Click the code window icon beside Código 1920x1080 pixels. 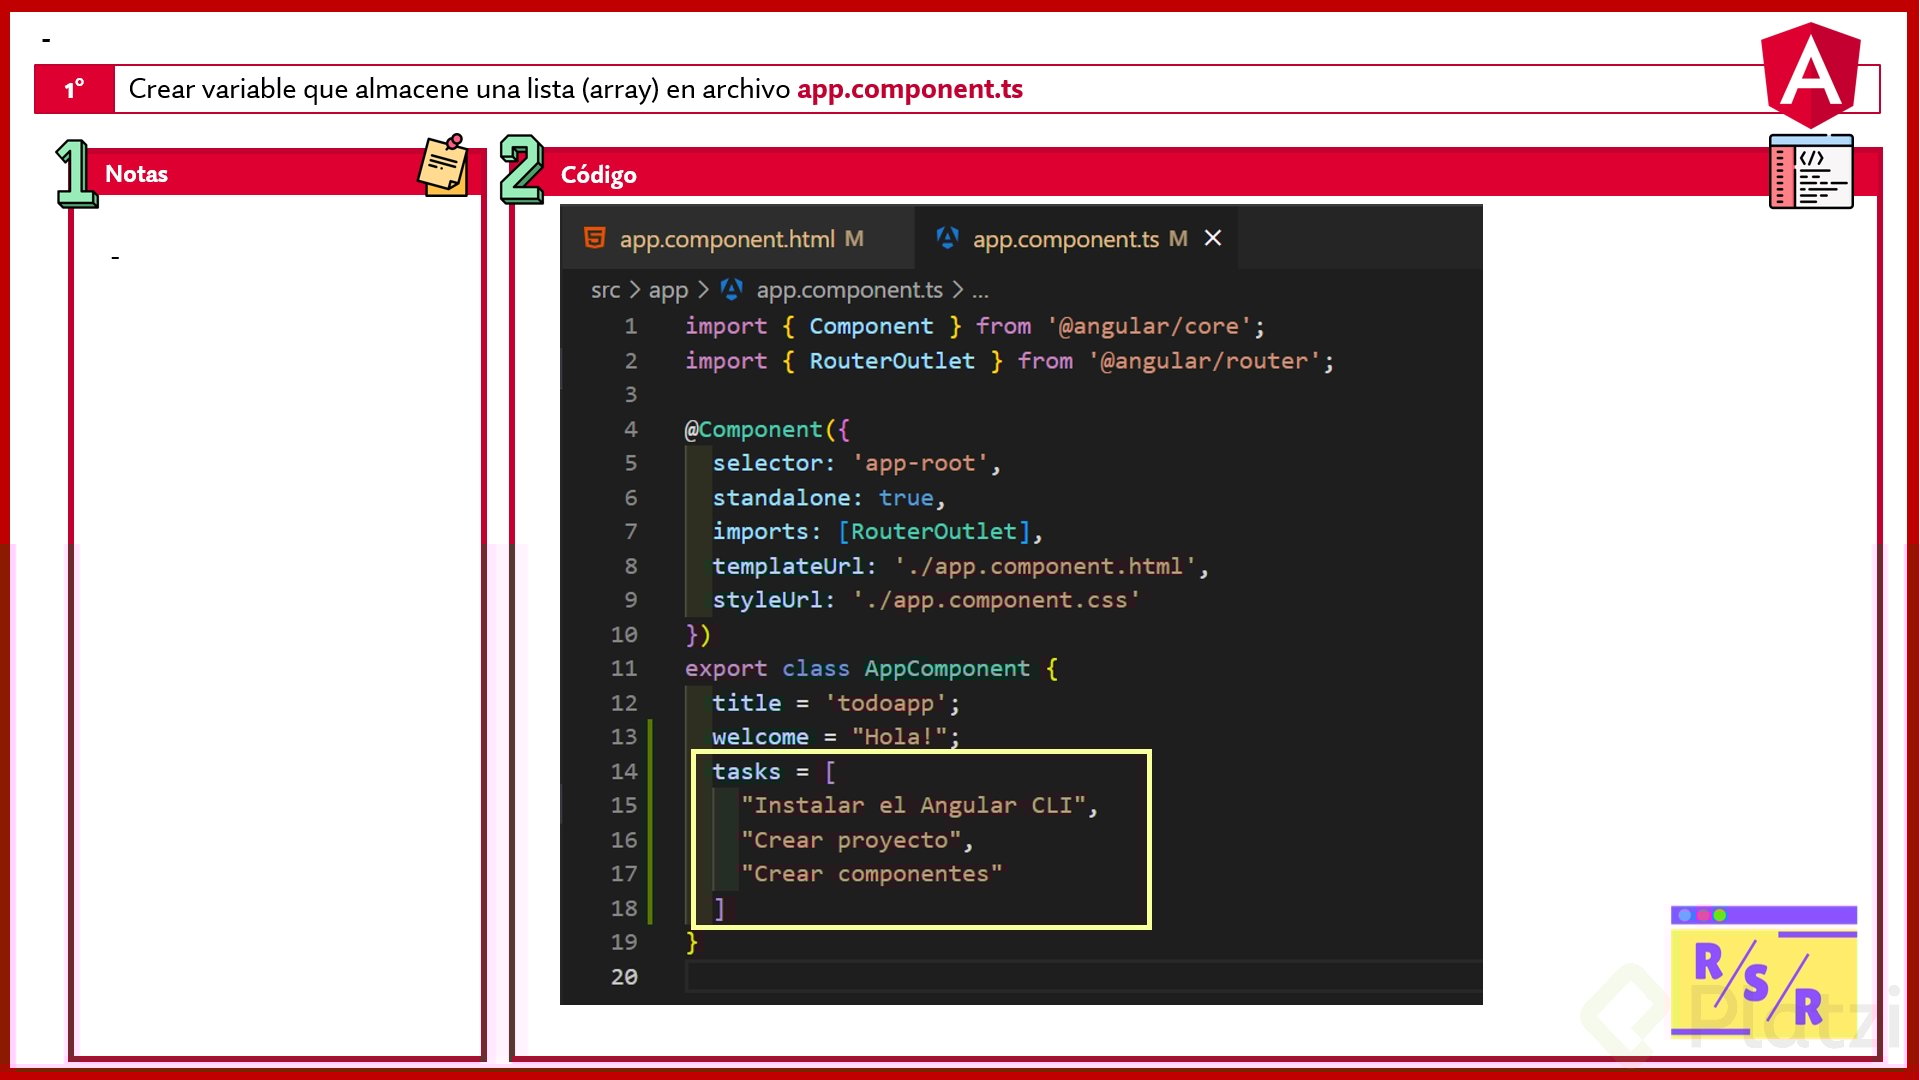1811,172
